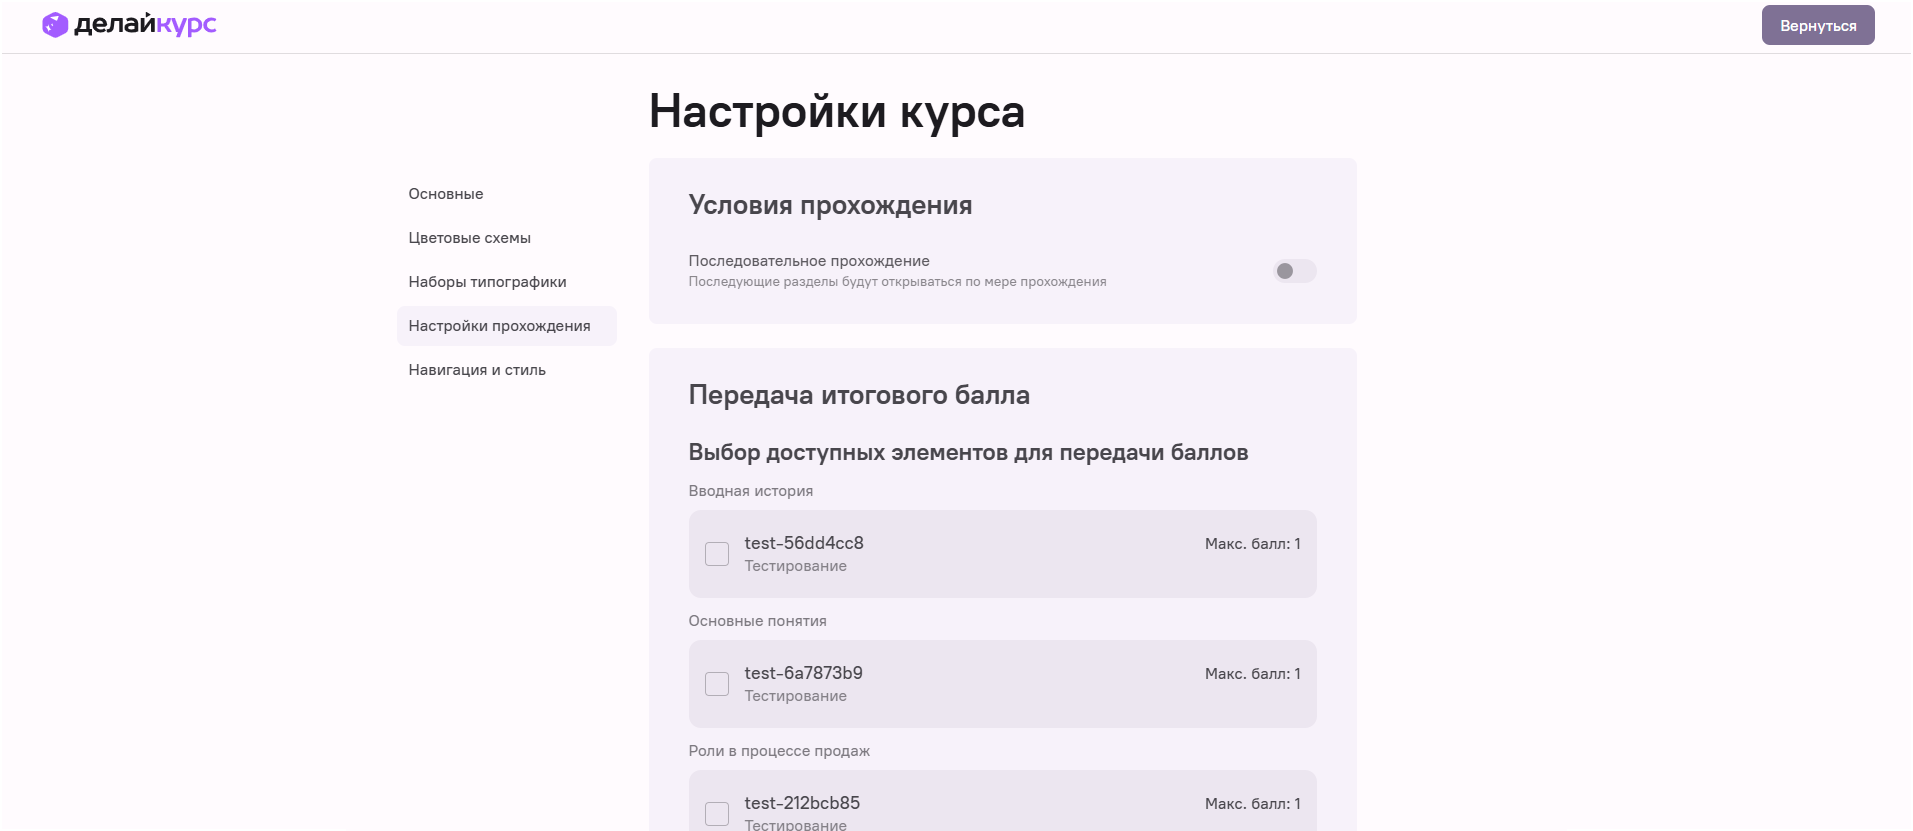Image resolution: width=1913 pixels, height=831 pixels.
Task: Check the test-6a7873b9 checkbox
Action: pos(717,684)
